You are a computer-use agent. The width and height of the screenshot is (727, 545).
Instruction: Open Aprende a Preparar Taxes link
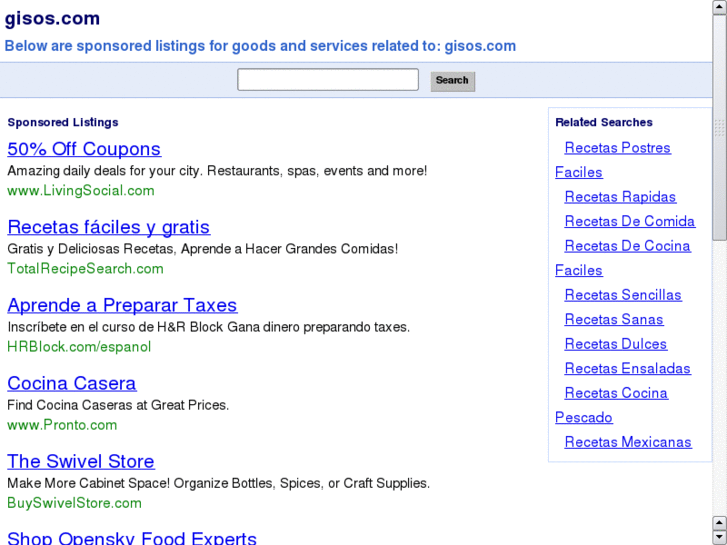(x=122, y=305)
